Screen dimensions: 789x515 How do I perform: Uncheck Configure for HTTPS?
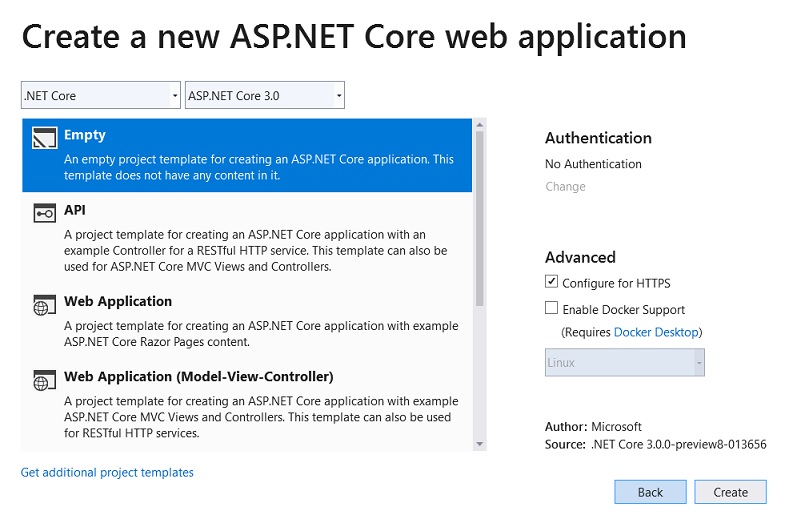click(551, 281)
